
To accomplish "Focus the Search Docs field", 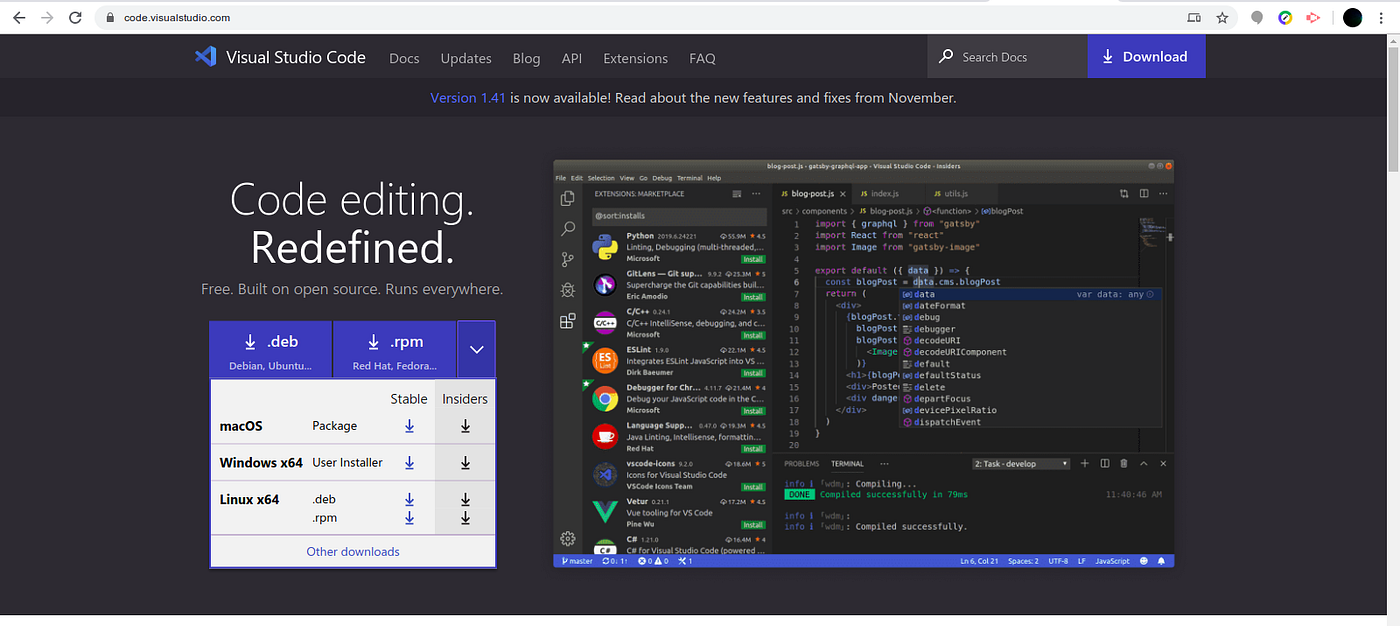I will click(1007, 57).
